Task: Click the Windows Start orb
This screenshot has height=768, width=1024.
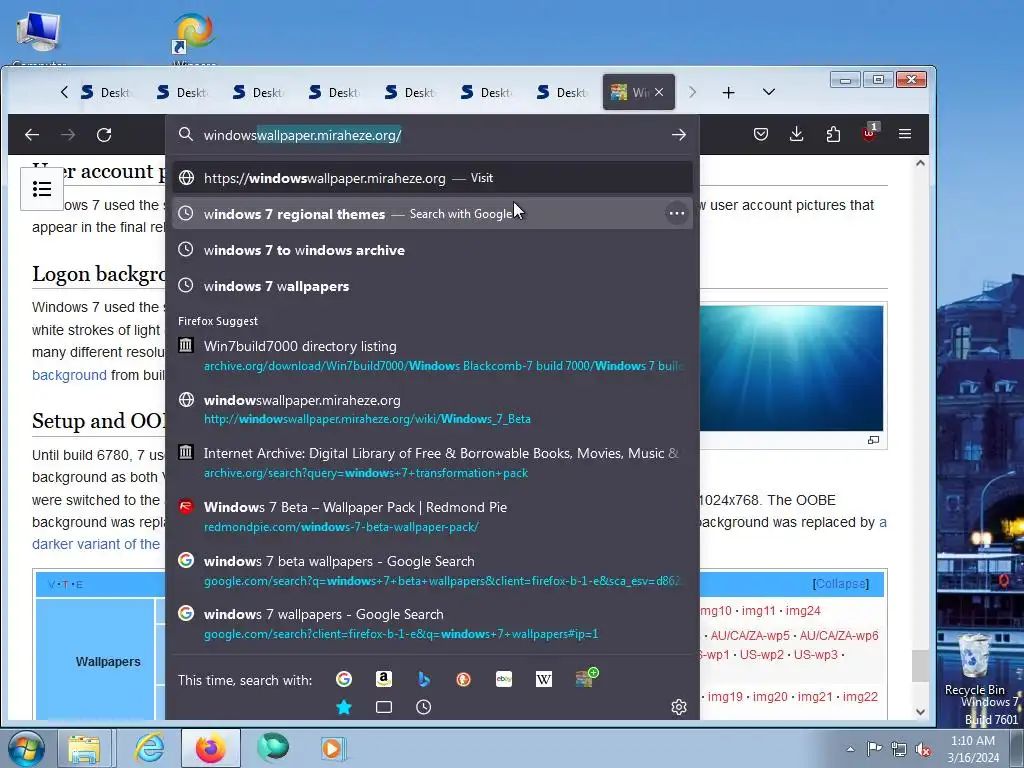Action: pos(25,748)
